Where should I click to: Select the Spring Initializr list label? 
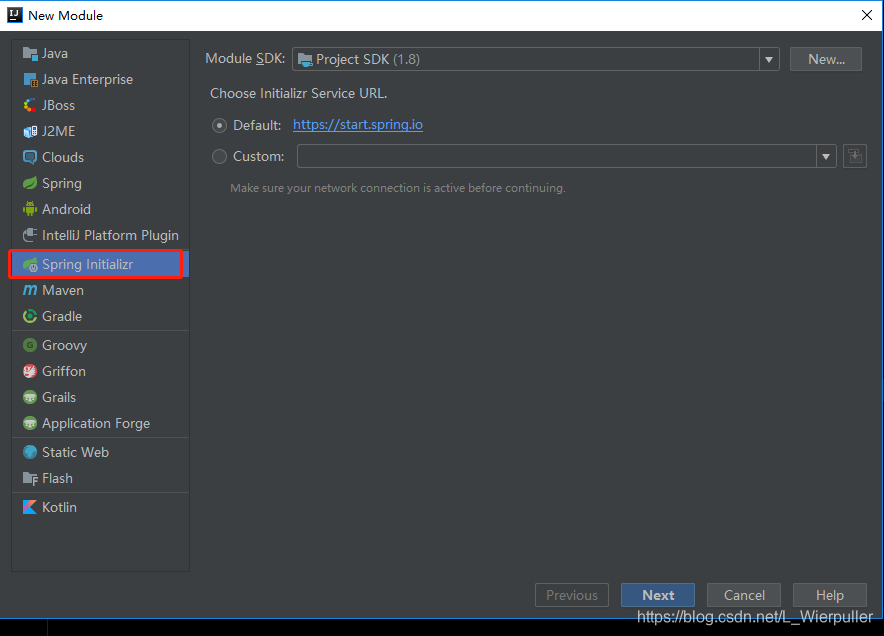point(87,264)
